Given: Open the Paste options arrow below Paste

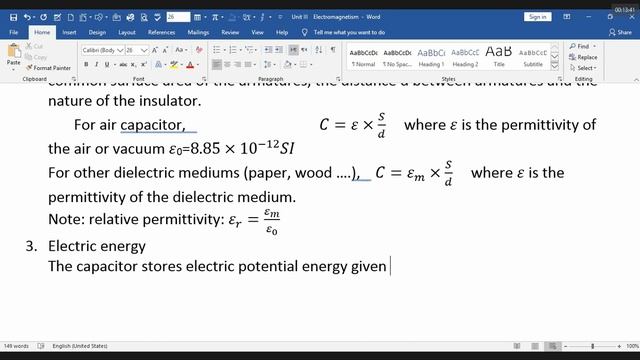Looking at the screenshot, I should 13,69.
